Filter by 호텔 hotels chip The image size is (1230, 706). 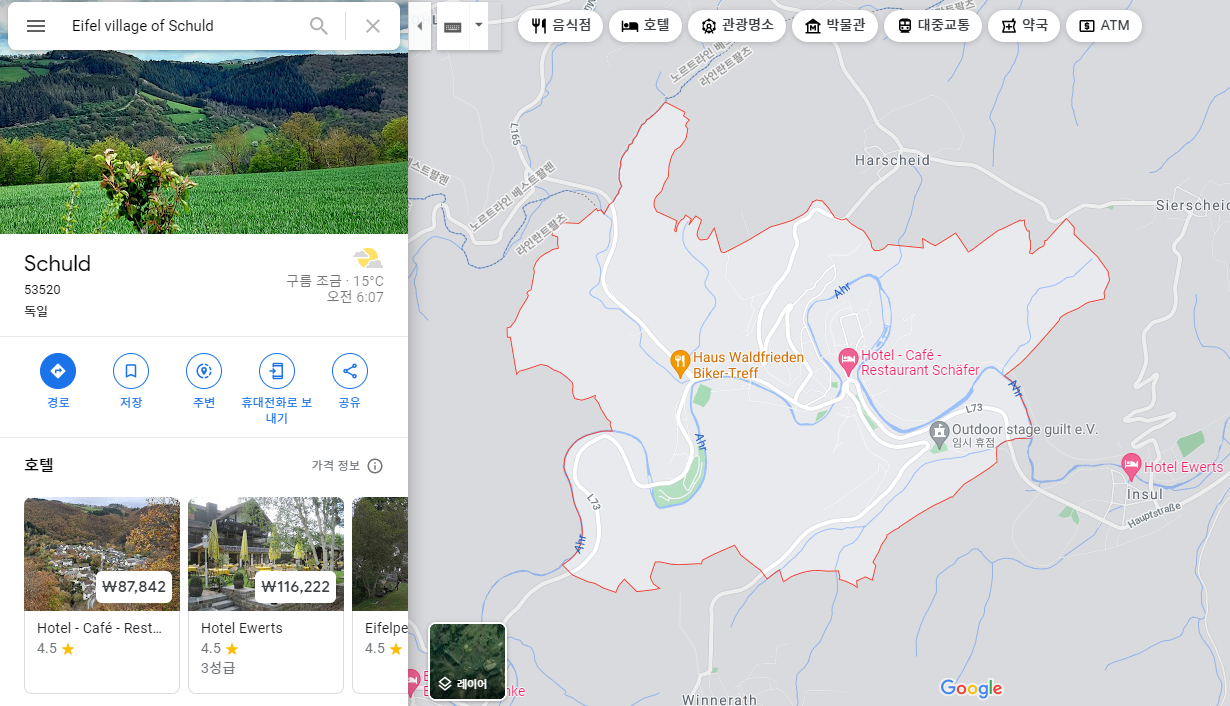click(x=645, y=26)
